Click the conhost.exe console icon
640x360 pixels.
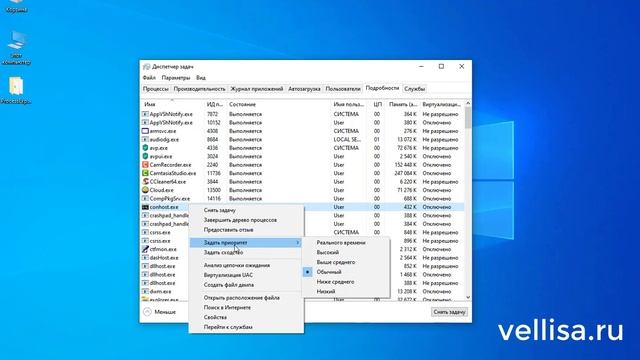pos(145,207)
